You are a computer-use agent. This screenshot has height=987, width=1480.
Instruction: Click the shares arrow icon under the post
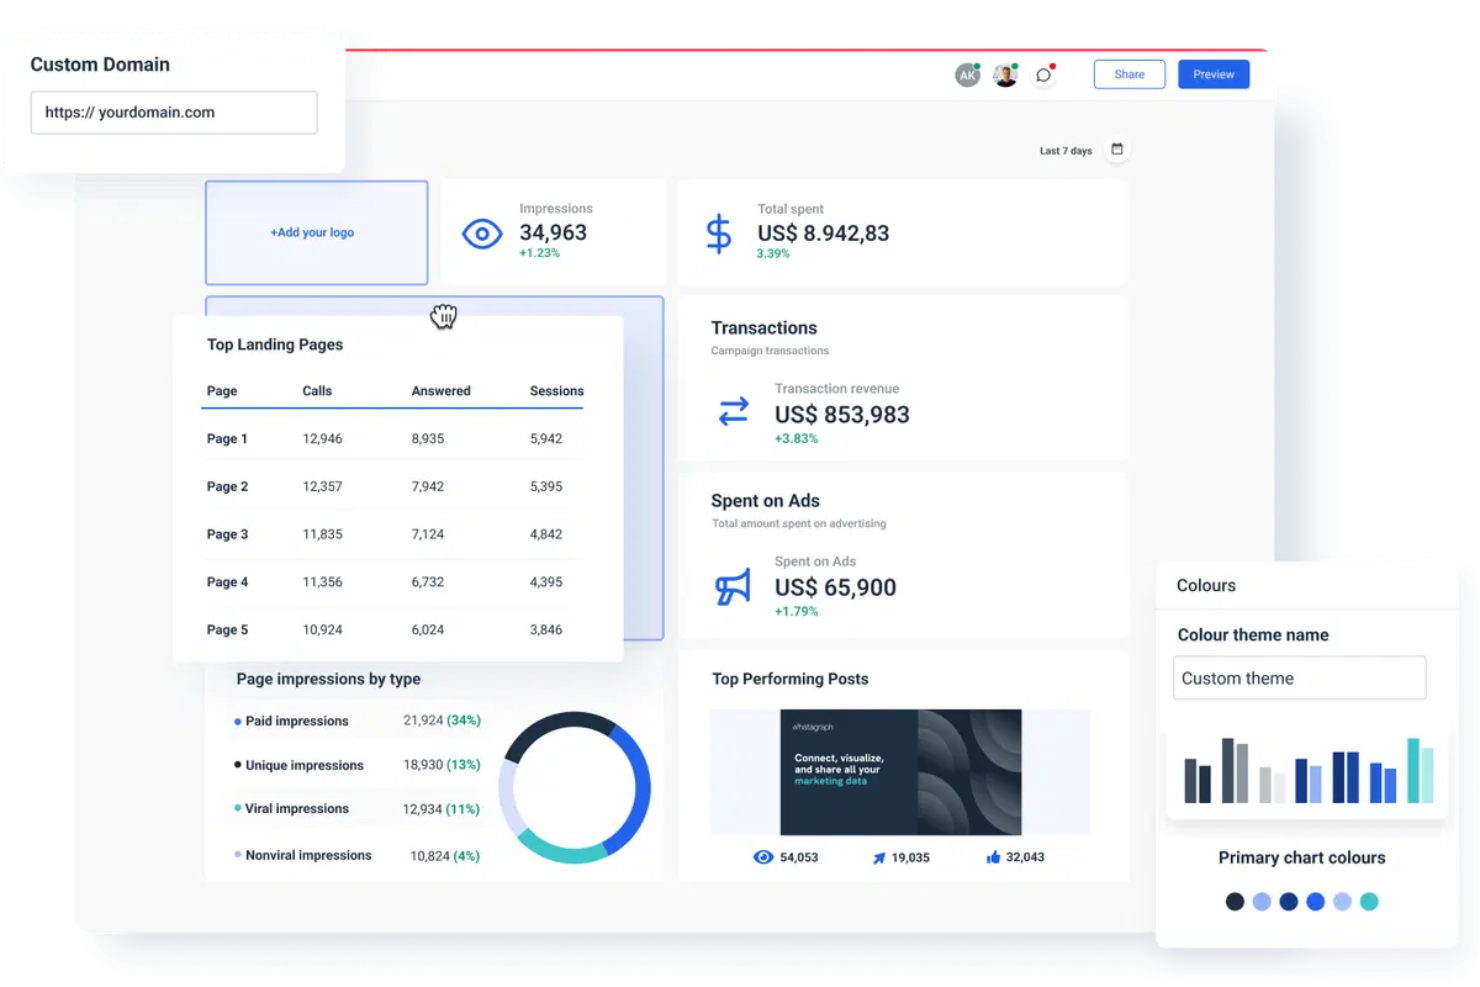click(878, 857)
